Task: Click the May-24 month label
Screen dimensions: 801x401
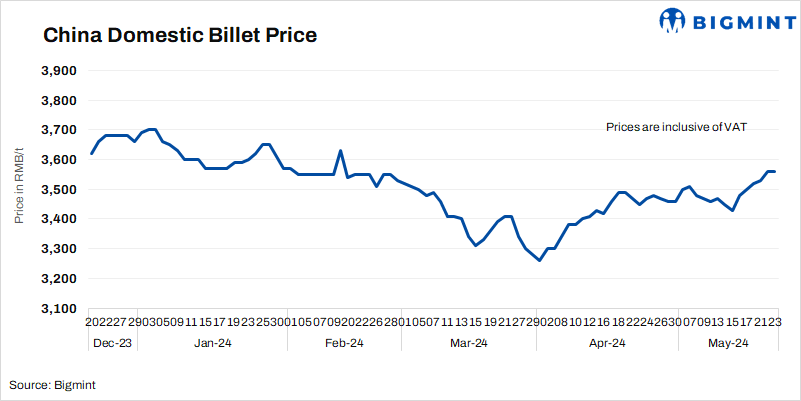Action: [728, 343]
